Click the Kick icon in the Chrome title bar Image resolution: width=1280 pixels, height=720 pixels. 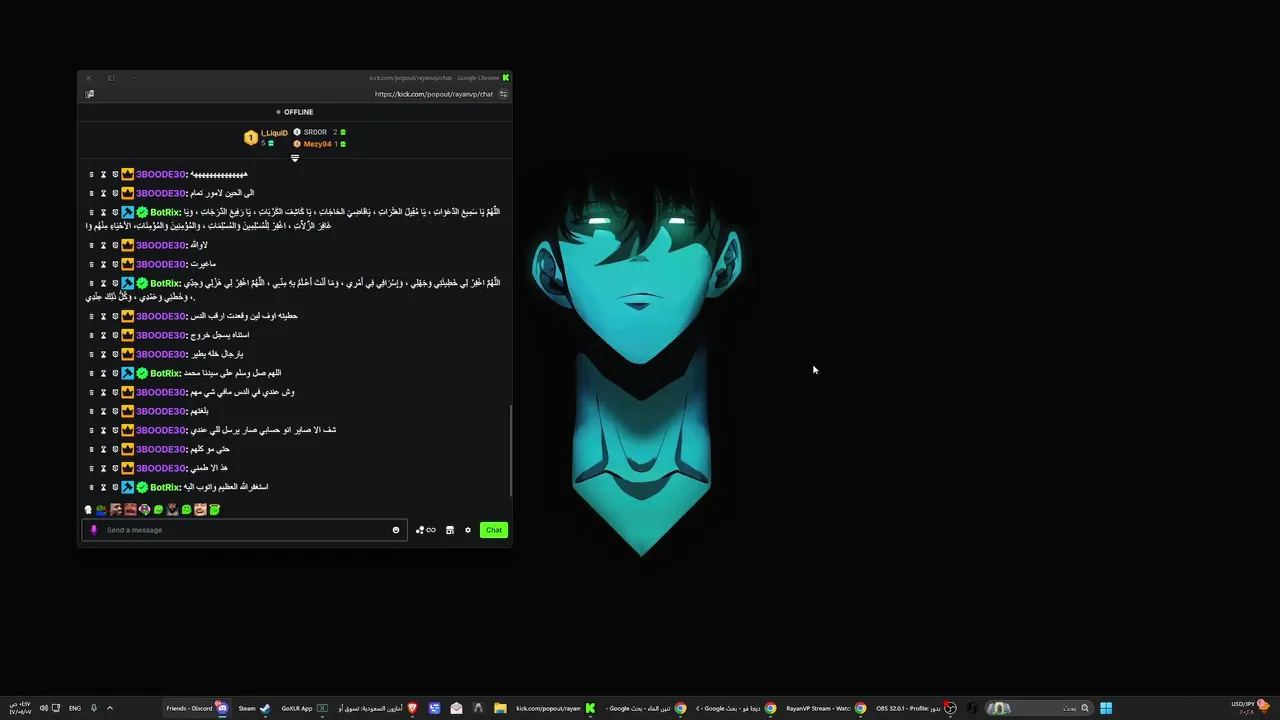(506, 77)
